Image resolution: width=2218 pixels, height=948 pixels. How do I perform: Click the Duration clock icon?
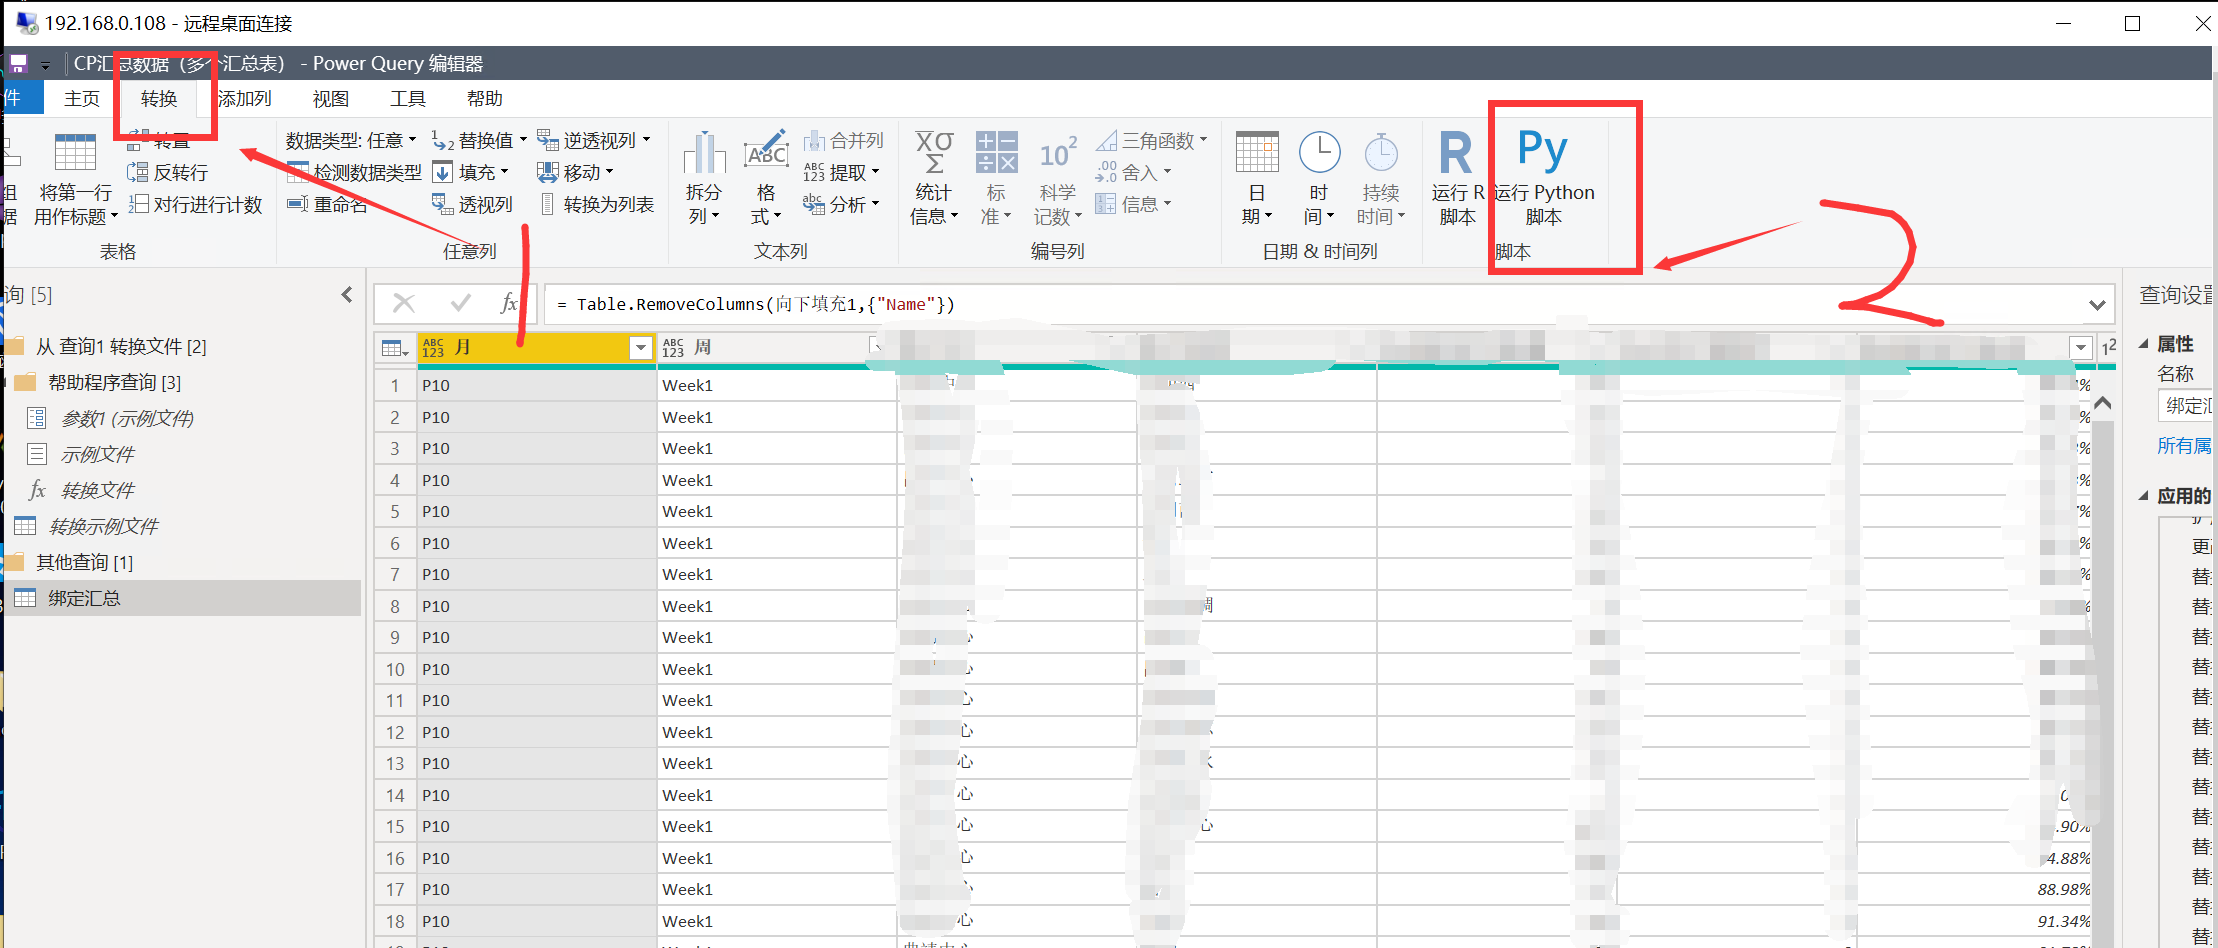click(1381, 153)
